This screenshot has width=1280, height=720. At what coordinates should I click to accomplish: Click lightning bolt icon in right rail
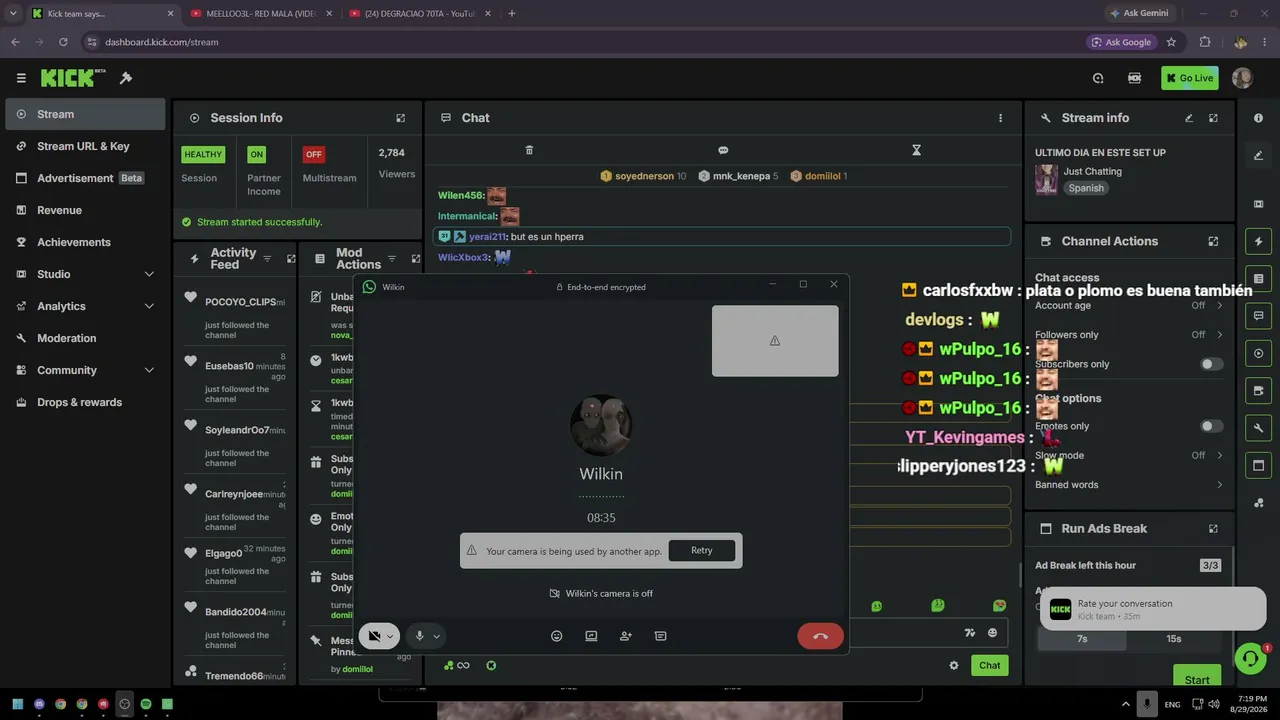[x=1258, y=241]
